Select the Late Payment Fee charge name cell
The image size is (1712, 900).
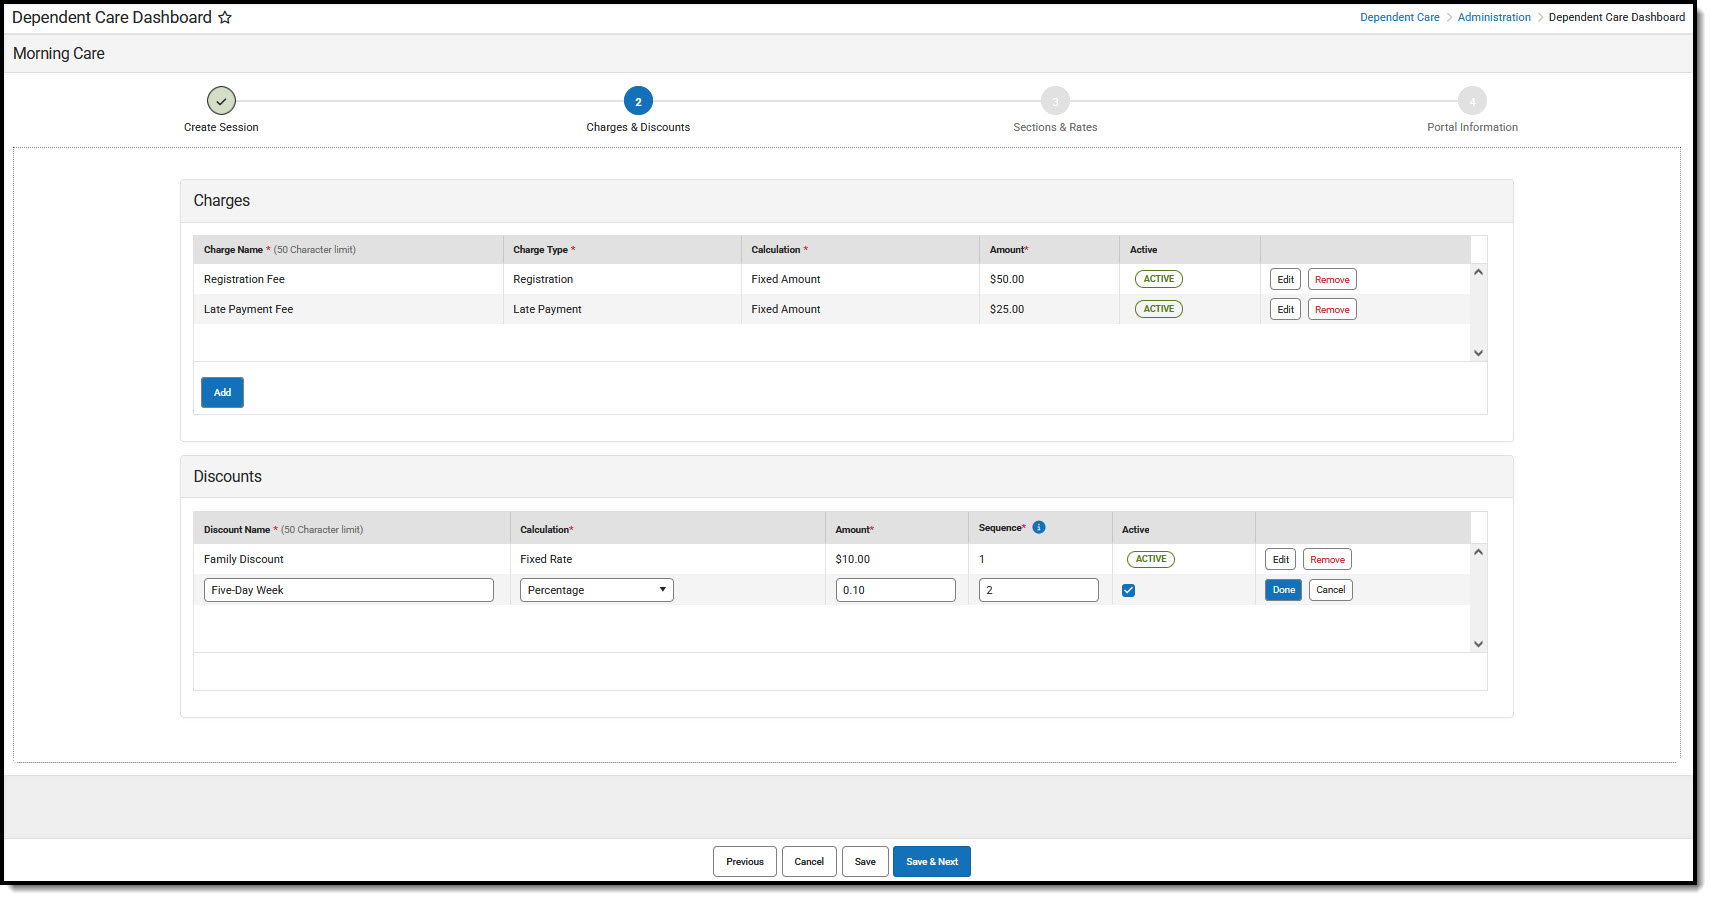click(348, 309)
